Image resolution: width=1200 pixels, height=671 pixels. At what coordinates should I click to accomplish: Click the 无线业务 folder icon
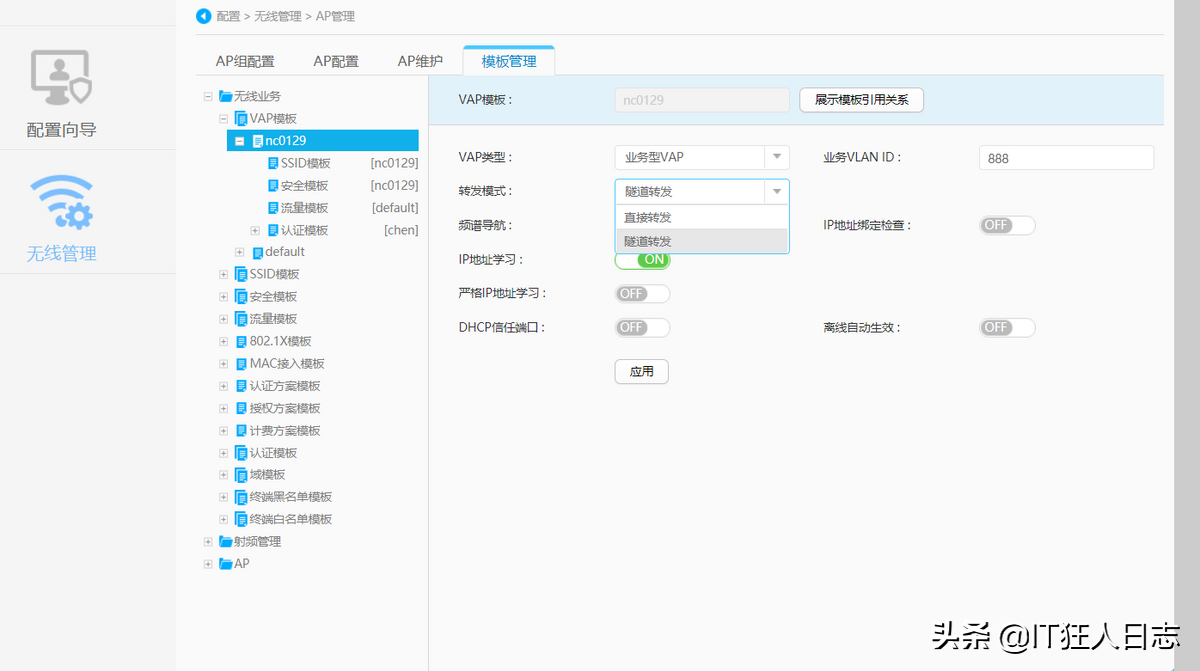point(225,96)
